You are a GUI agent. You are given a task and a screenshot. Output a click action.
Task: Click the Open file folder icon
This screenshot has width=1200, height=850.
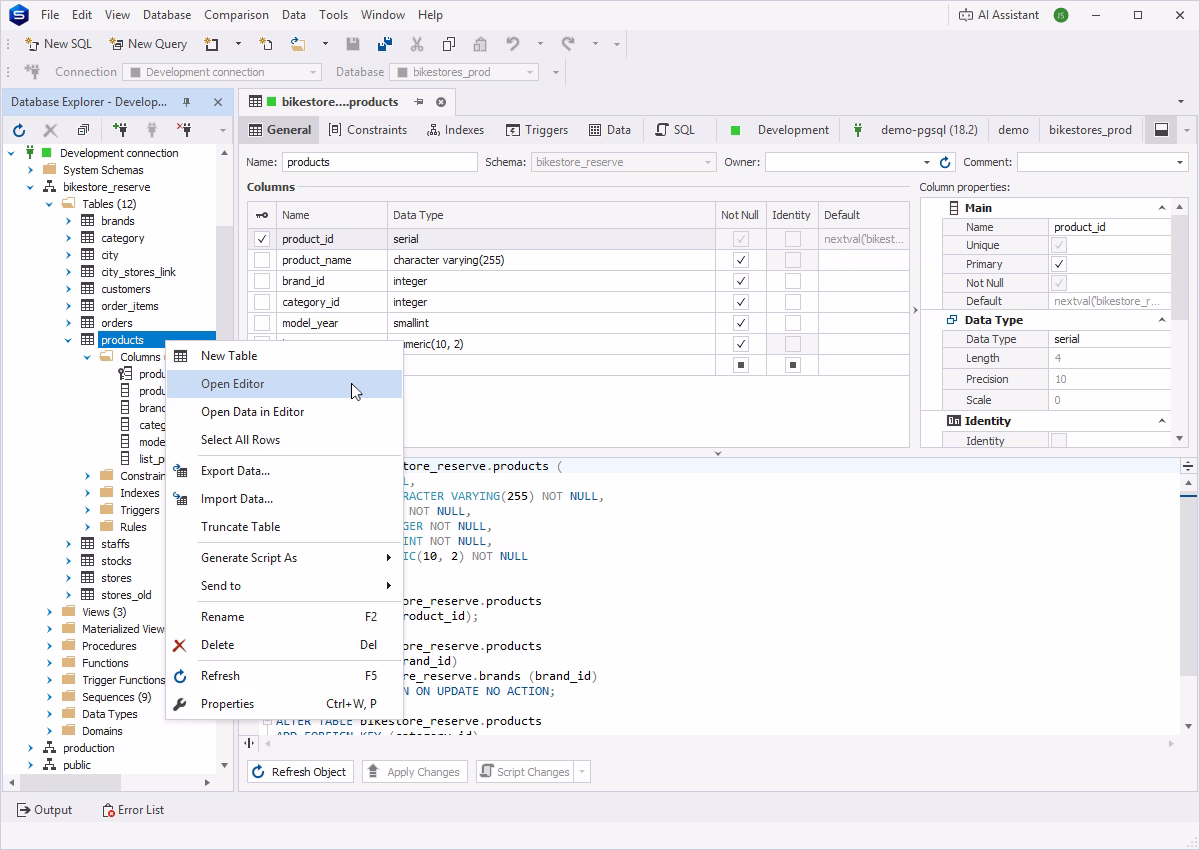[x=298, y=44]
